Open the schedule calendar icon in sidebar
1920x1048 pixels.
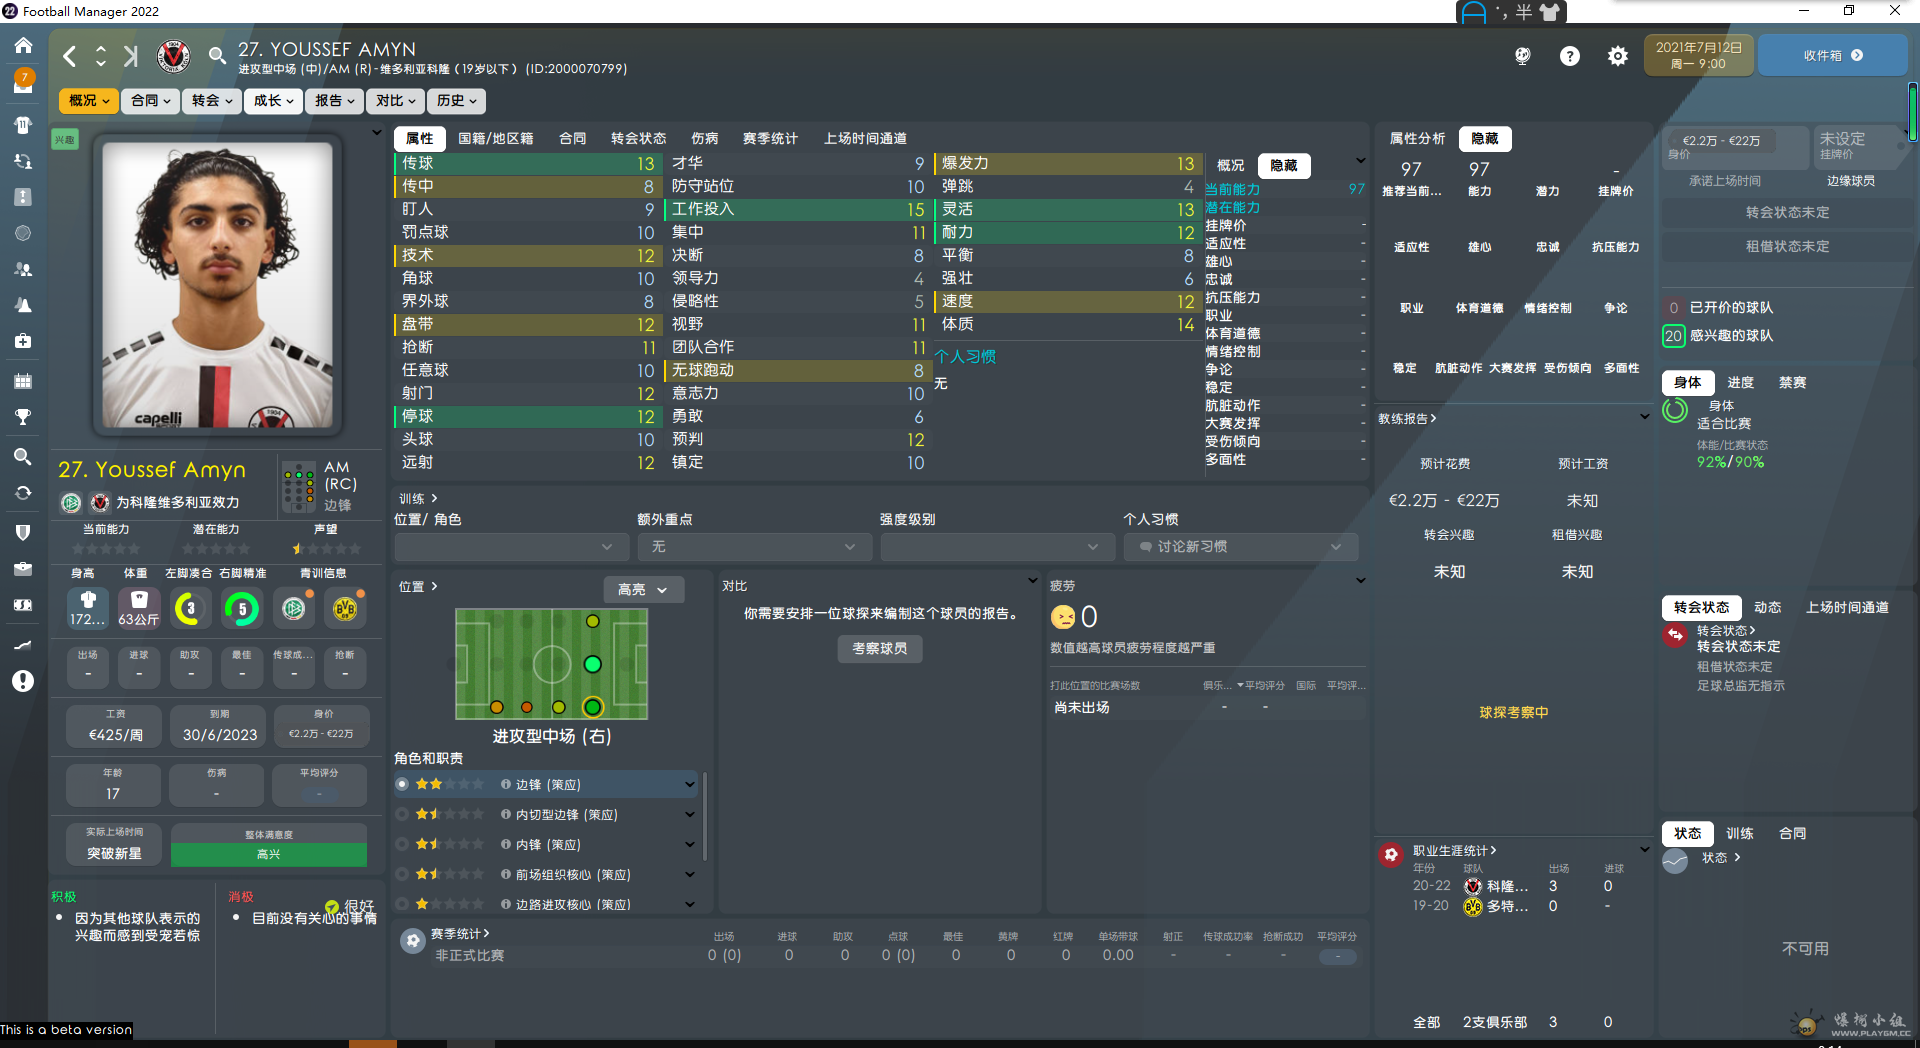[23, 381]
